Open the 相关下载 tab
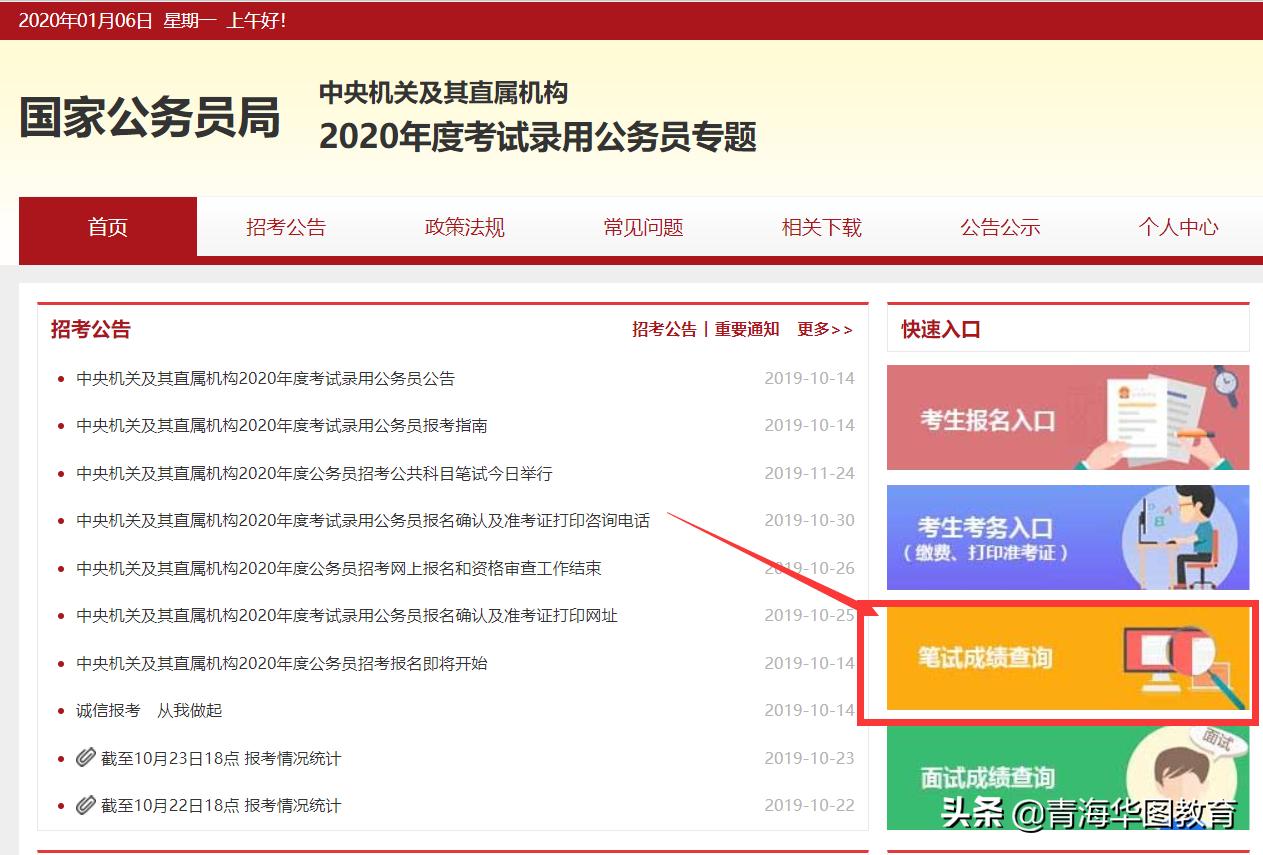This screenshot has width=1263, height=855. coord(820,228)
